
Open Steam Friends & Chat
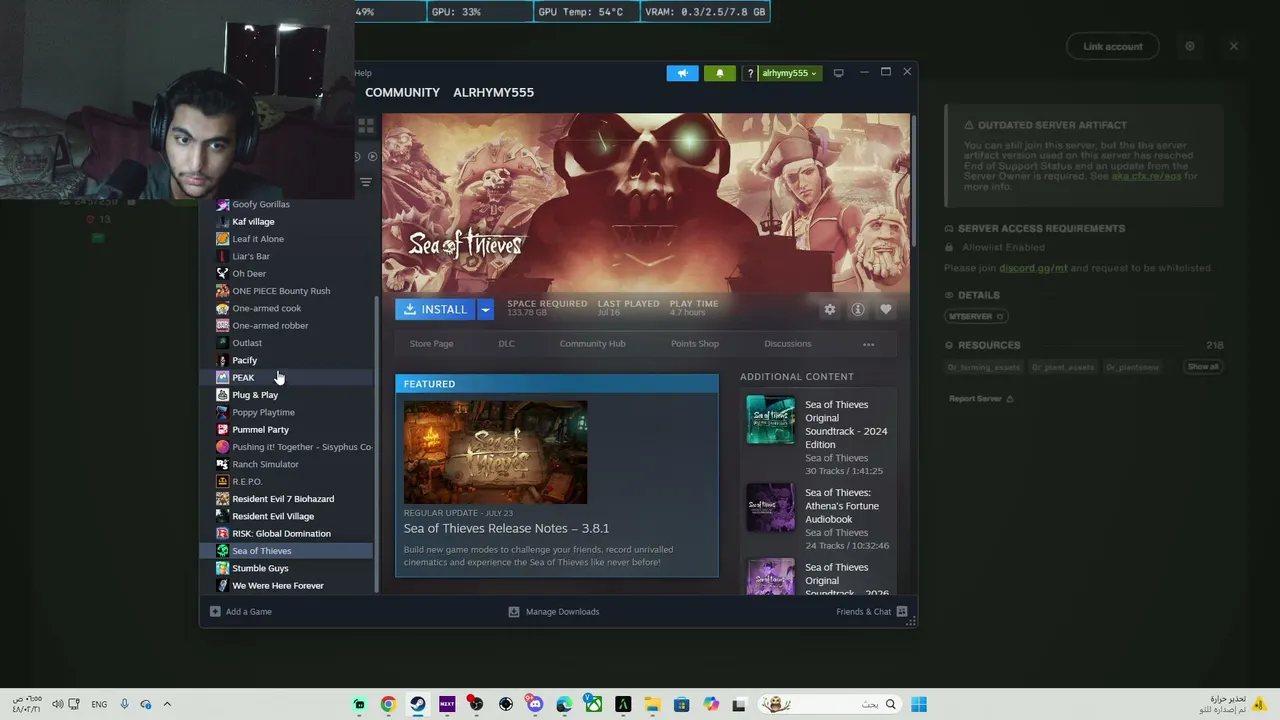click(x=871, y=612)
